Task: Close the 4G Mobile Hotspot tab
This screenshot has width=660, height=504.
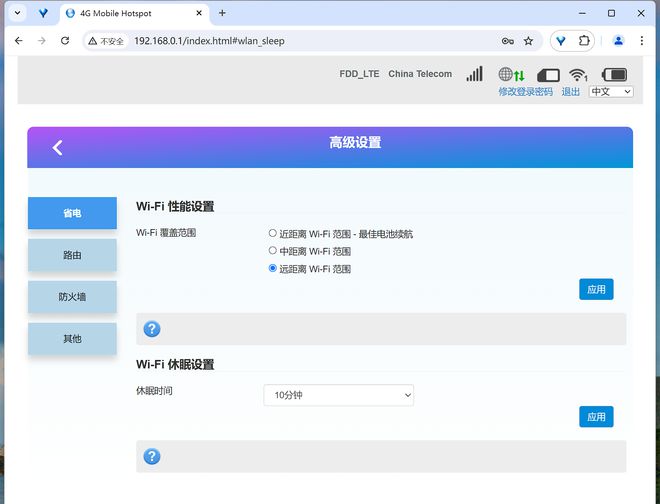Action: 199,13
